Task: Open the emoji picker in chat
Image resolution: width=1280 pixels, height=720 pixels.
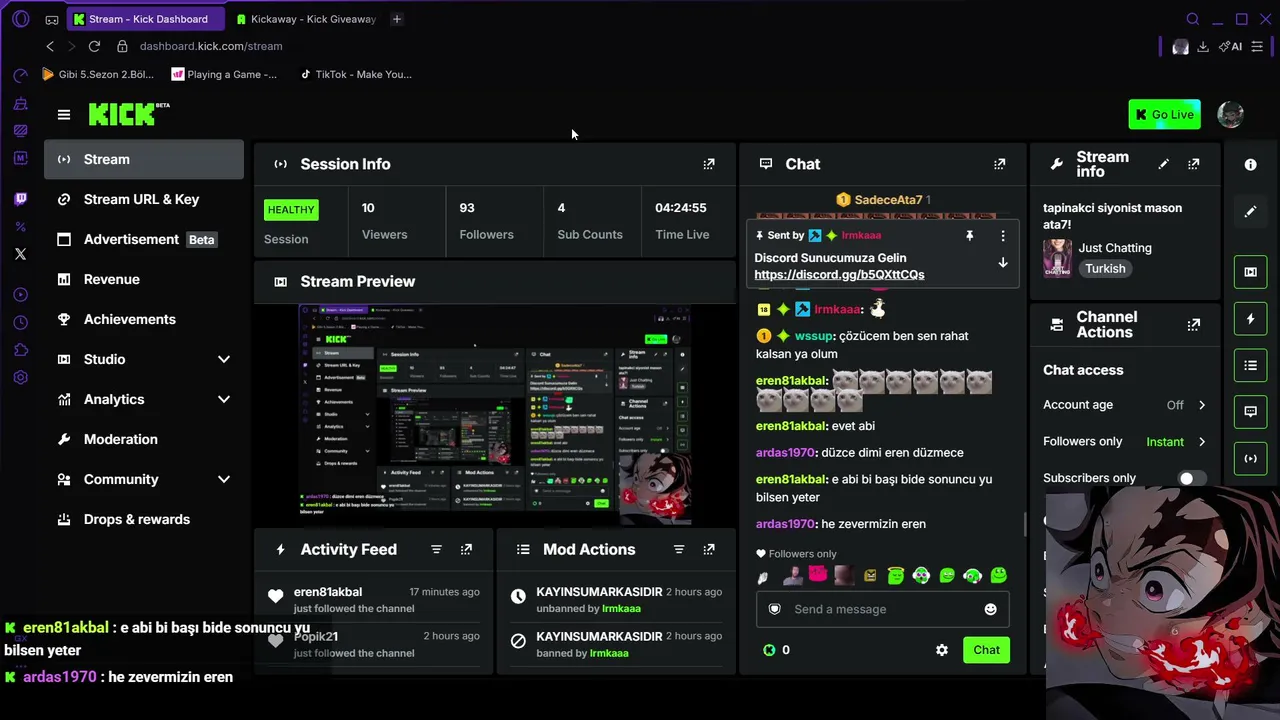Action: click(990, 609)
